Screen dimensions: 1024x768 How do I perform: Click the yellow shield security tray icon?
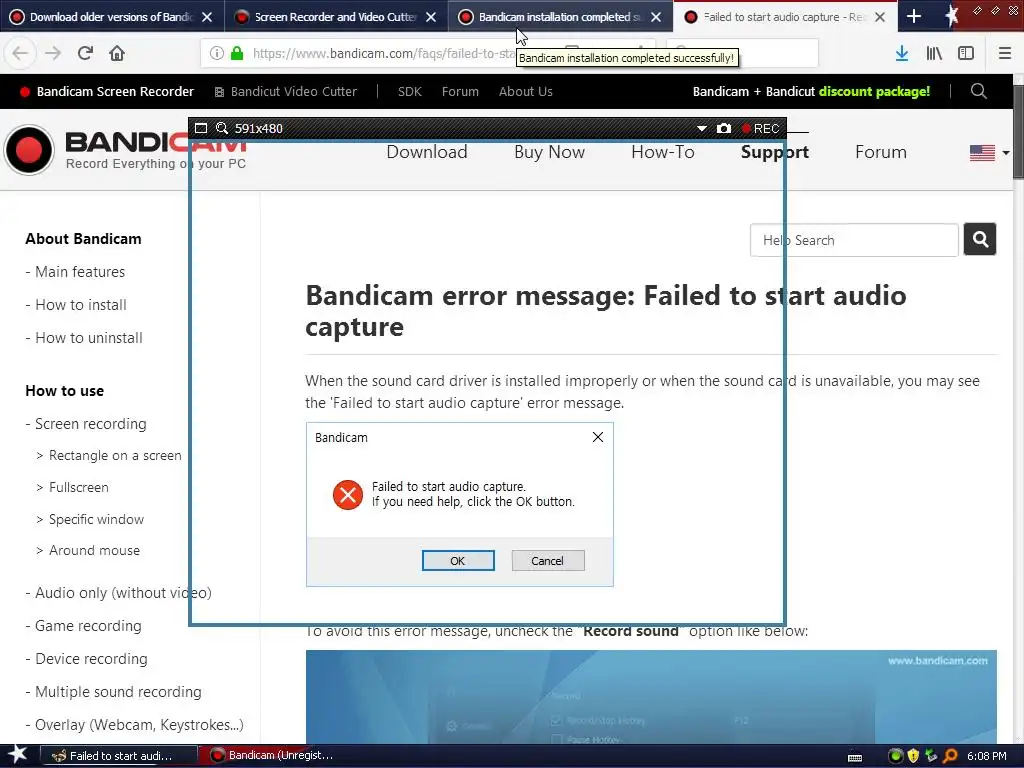(914, 756)
